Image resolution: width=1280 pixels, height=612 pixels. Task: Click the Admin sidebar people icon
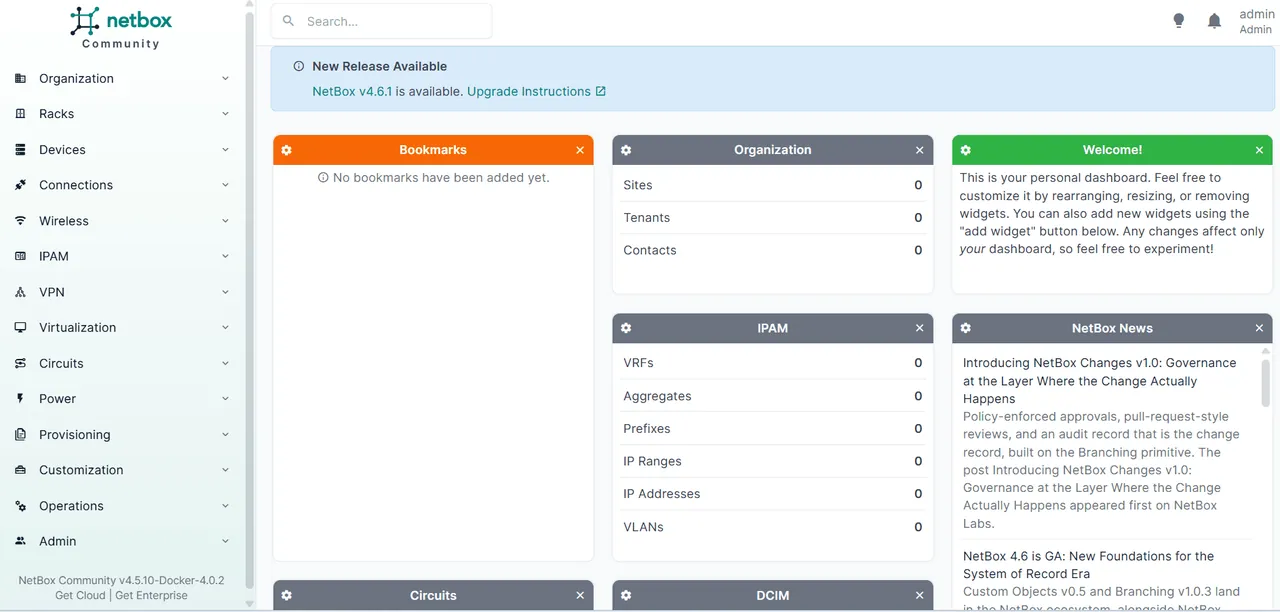(20, 541)
